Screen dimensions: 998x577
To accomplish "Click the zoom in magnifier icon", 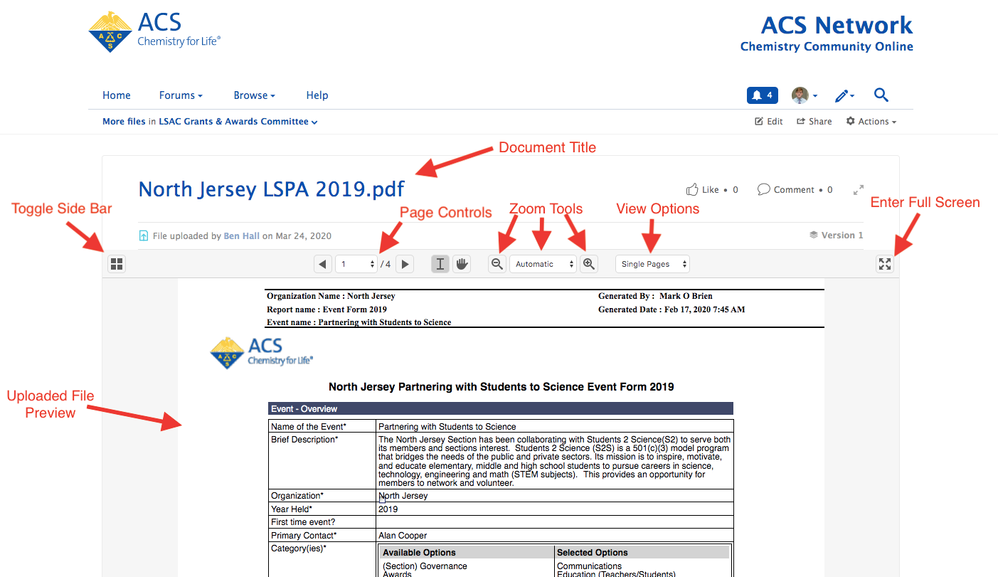I will click(x=589, y=264).
